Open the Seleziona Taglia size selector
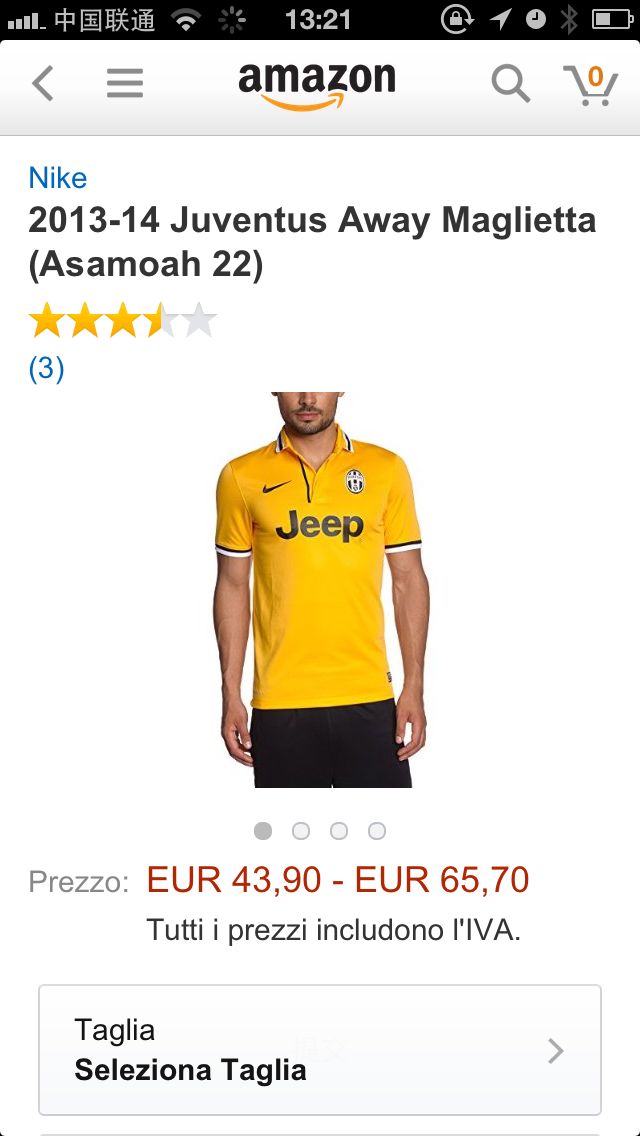Image resolution: width=640 pixels, height=1136 pixels. point(320,1050)
